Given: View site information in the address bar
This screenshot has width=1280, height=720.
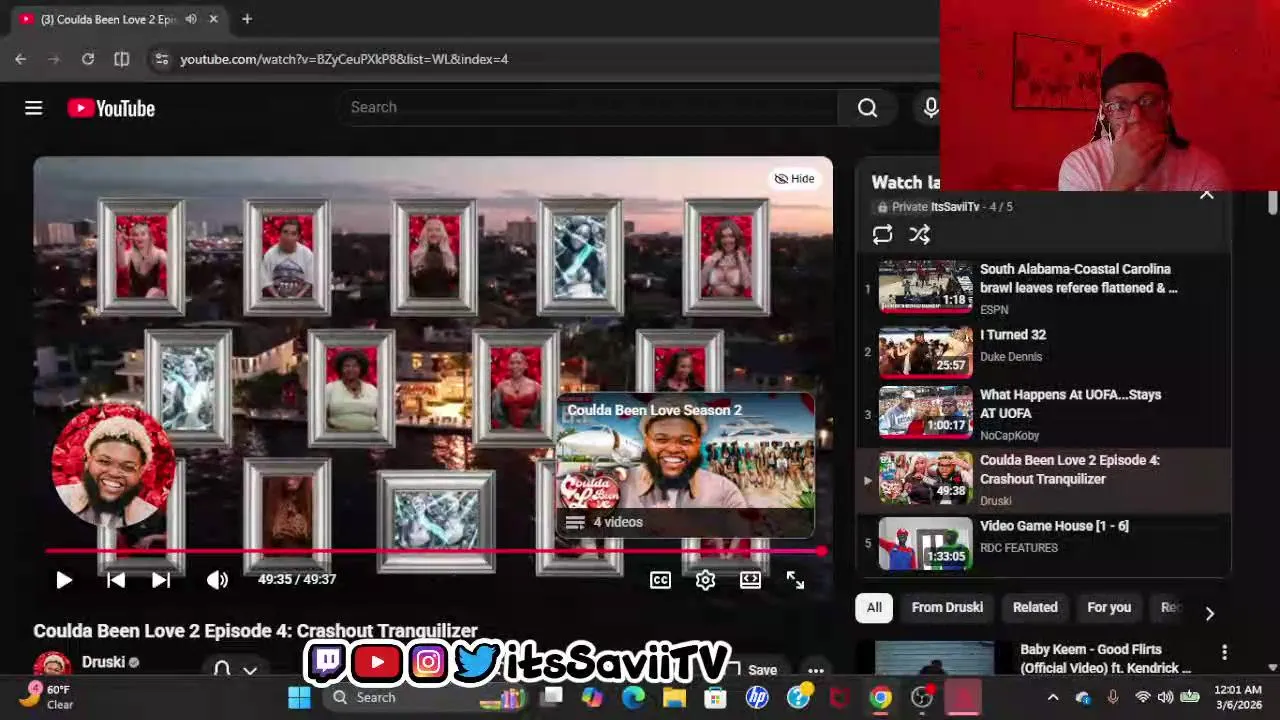Looking at the screenshot, I should click(161, 59).
